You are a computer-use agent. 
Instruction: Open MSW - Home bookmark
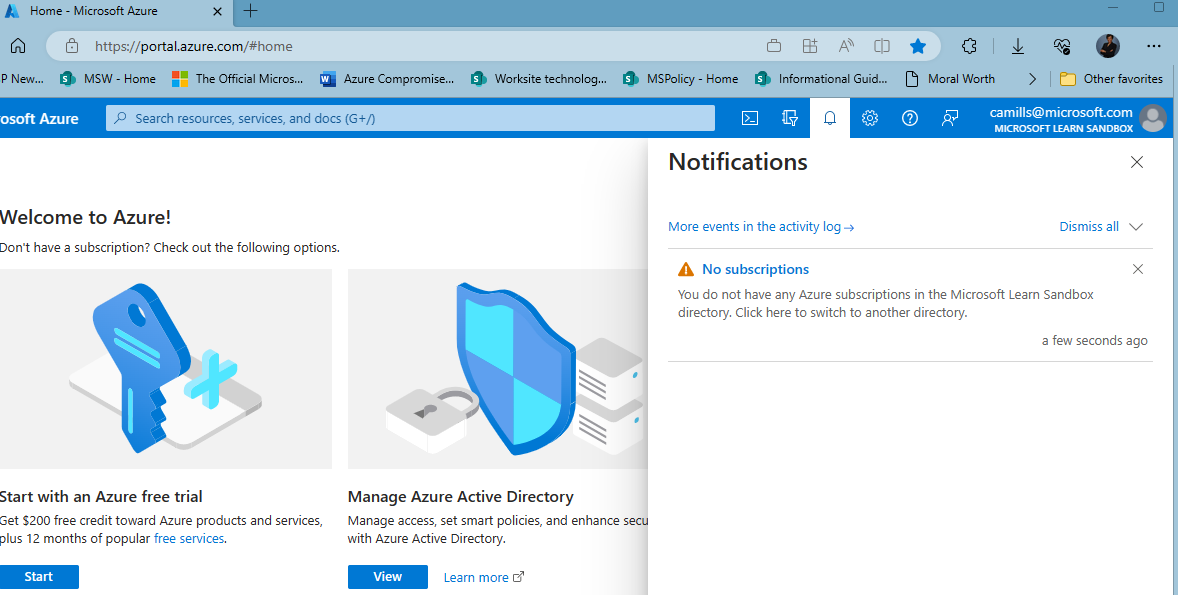click(x=108, y=79)
